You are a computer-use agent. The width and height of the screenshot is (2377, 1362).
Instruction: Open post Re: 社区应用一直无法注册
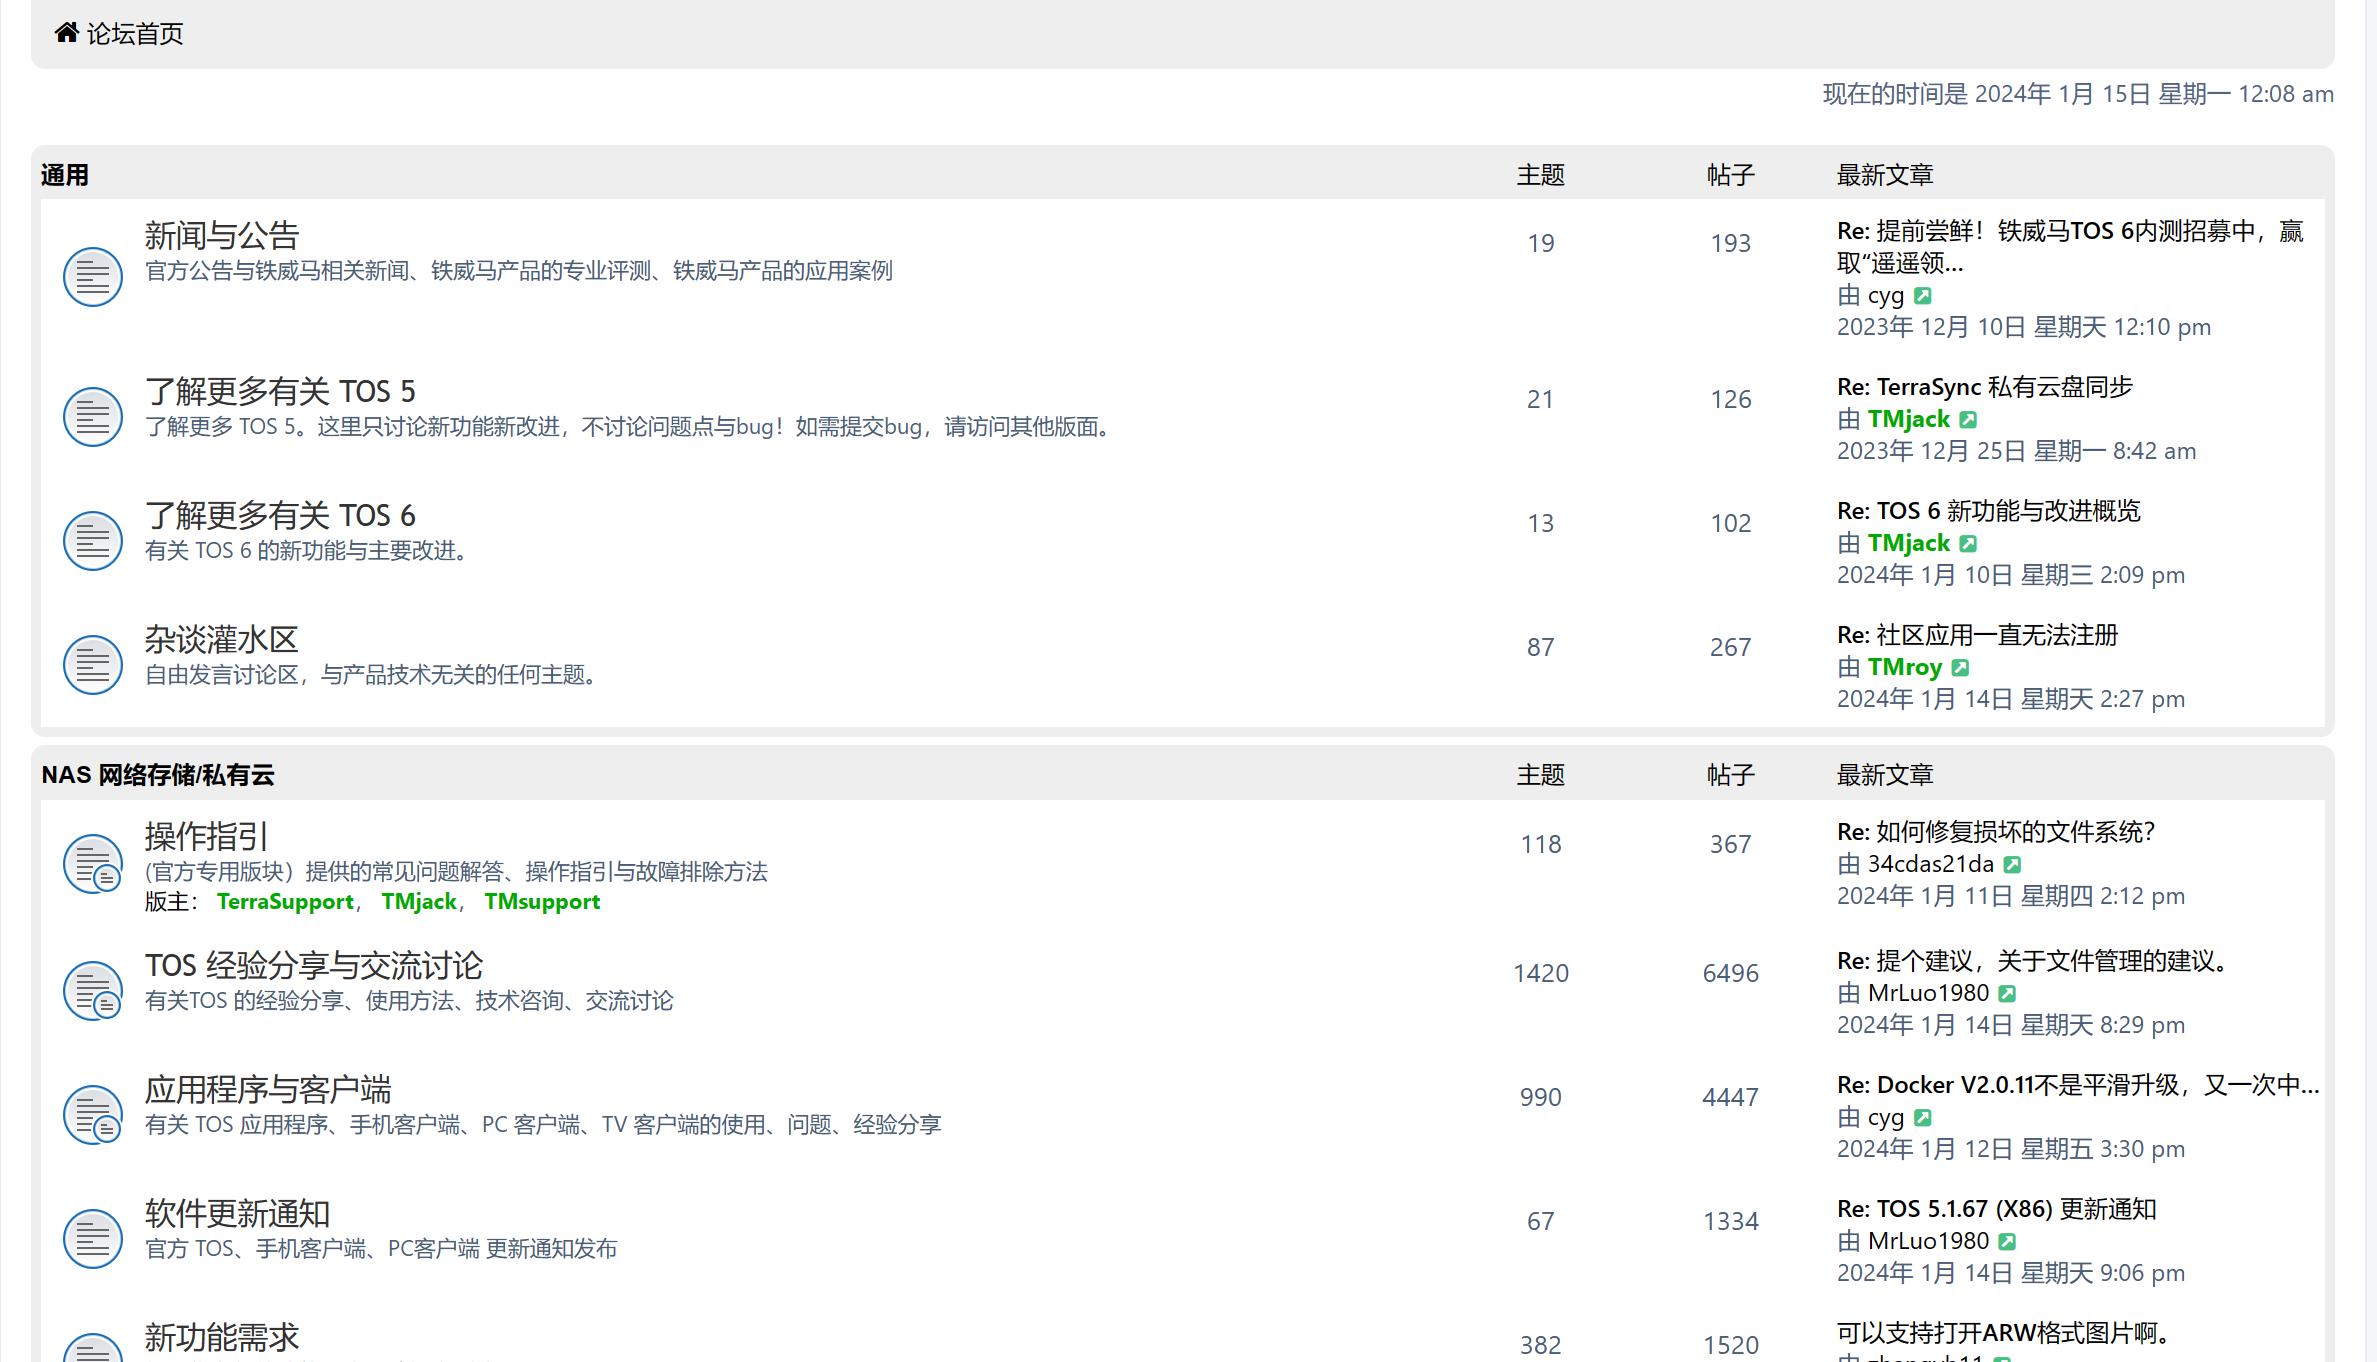click(x=1978, y=635)
